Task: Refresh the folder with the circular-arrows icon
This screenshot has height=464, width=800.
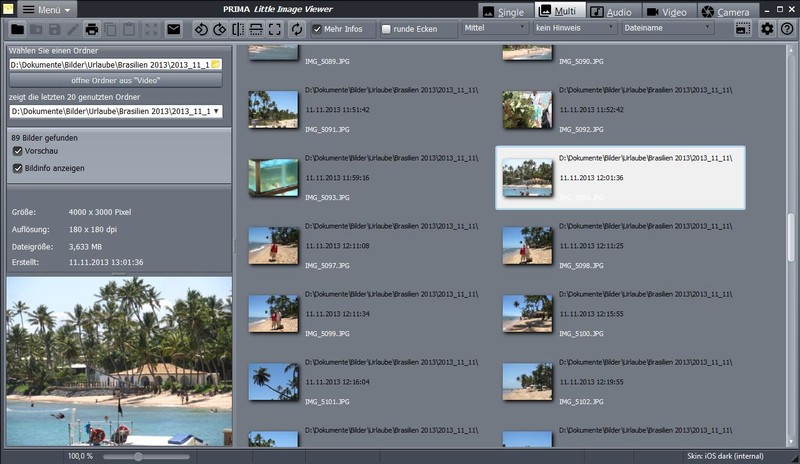Action: coord(297,29)
